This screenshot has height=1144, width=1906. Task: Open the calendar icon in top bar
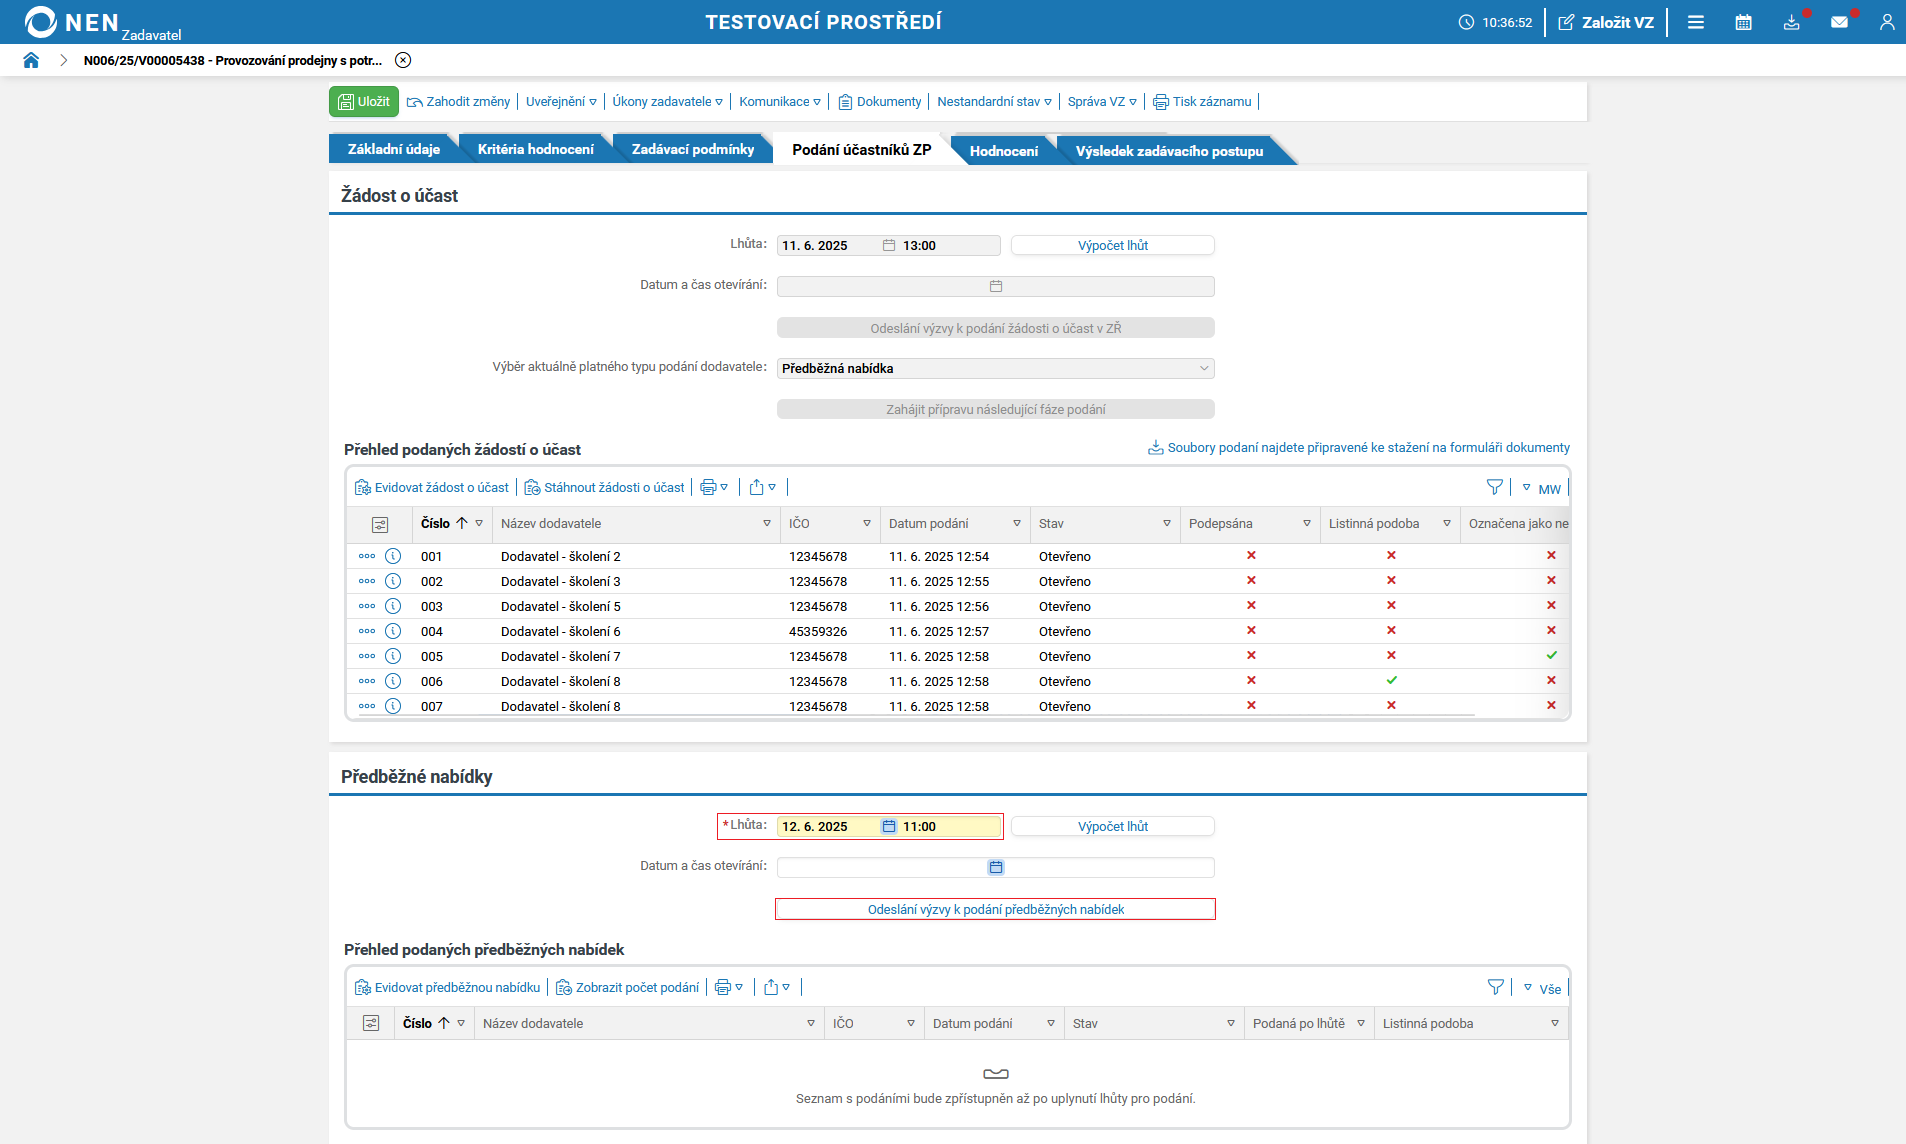[x=1743, y=22]
